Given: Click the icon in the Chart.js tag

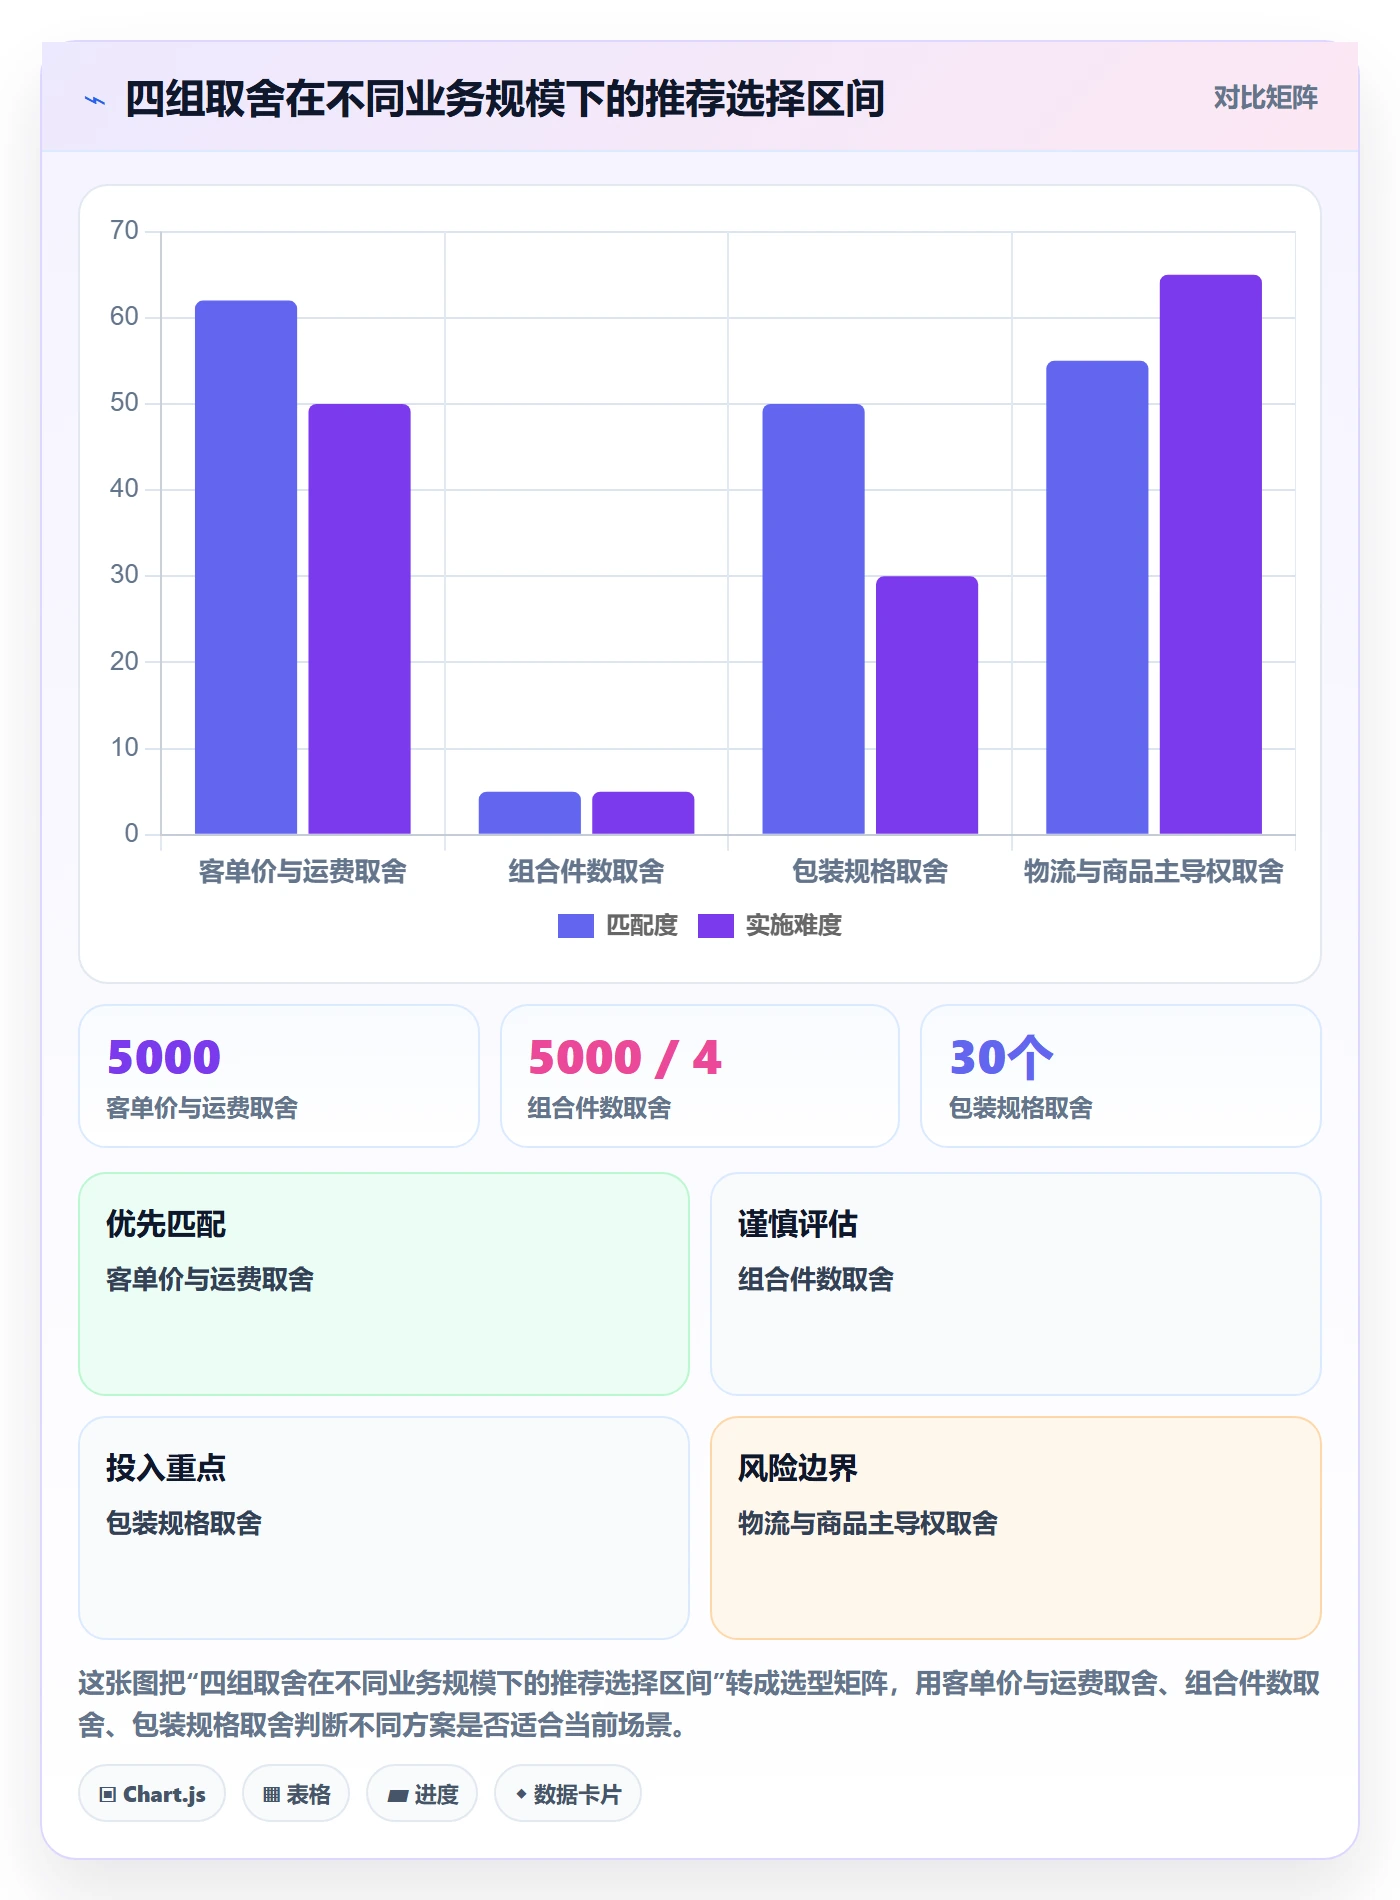Looking at the screenshot, I should 108,1795.
